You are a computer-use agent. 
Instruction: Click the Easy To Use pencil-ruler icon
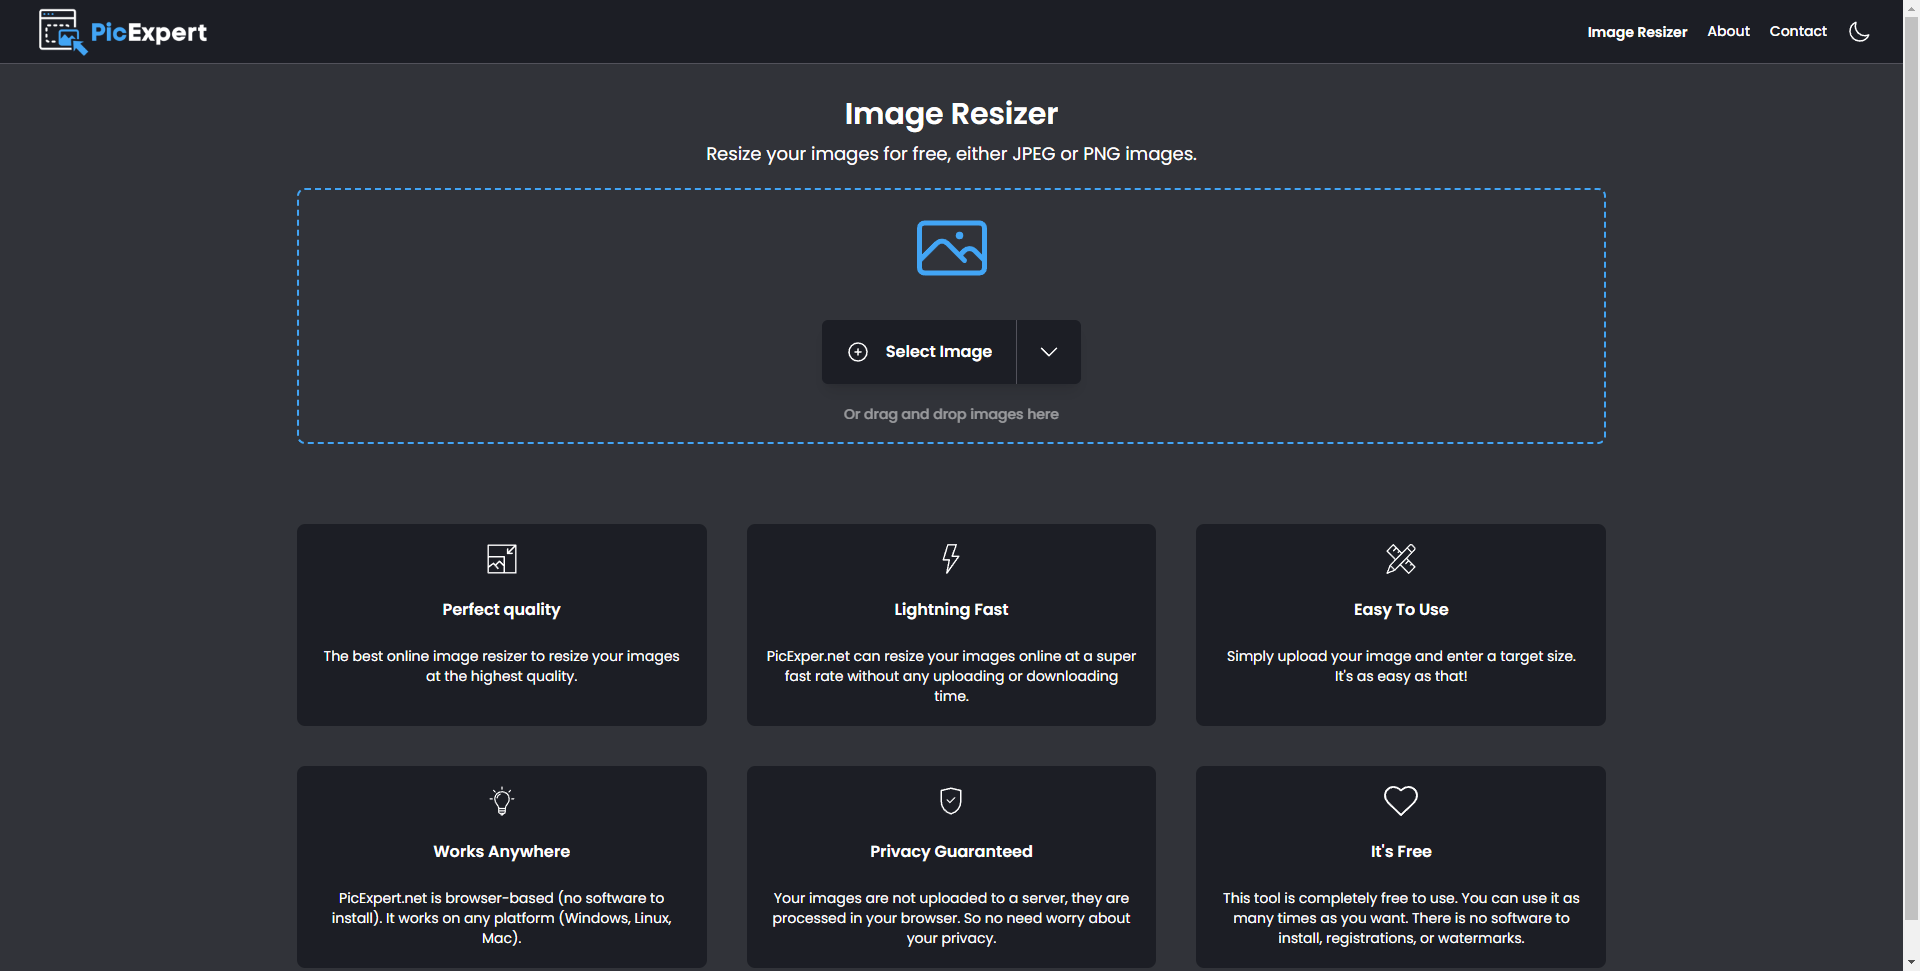tap(1400, 559)
